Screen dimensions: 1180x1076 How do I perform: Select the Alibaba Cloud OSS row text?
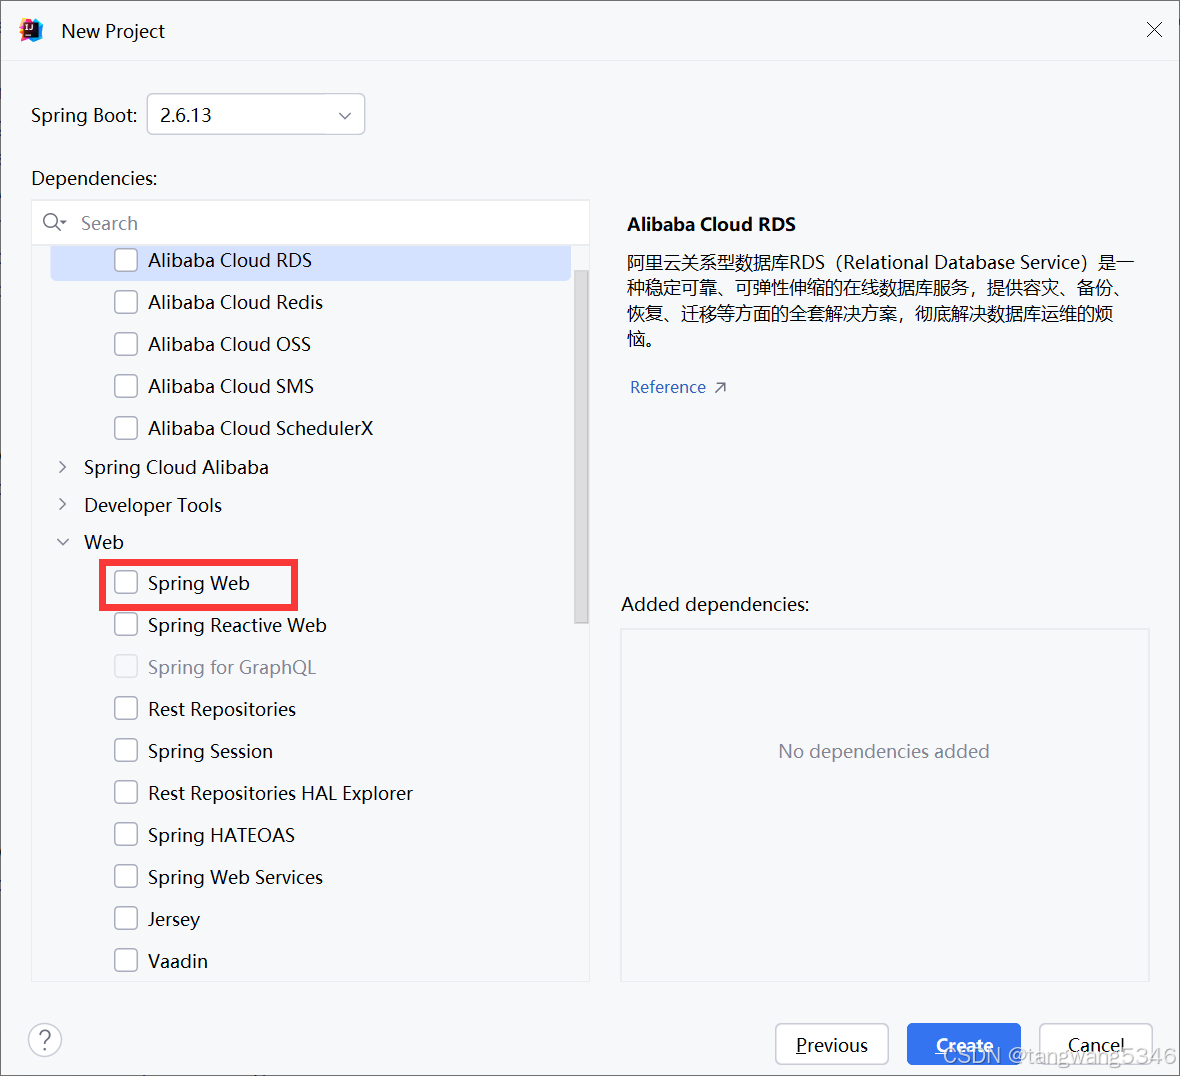[230, 345]
